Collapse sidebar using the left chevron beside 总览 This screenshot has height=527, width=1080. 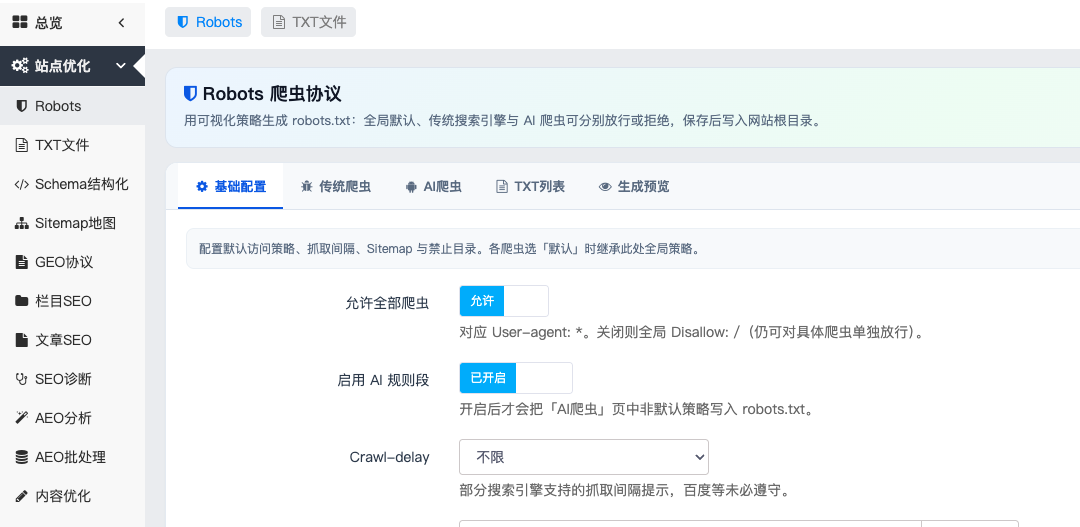pos(121,23)
